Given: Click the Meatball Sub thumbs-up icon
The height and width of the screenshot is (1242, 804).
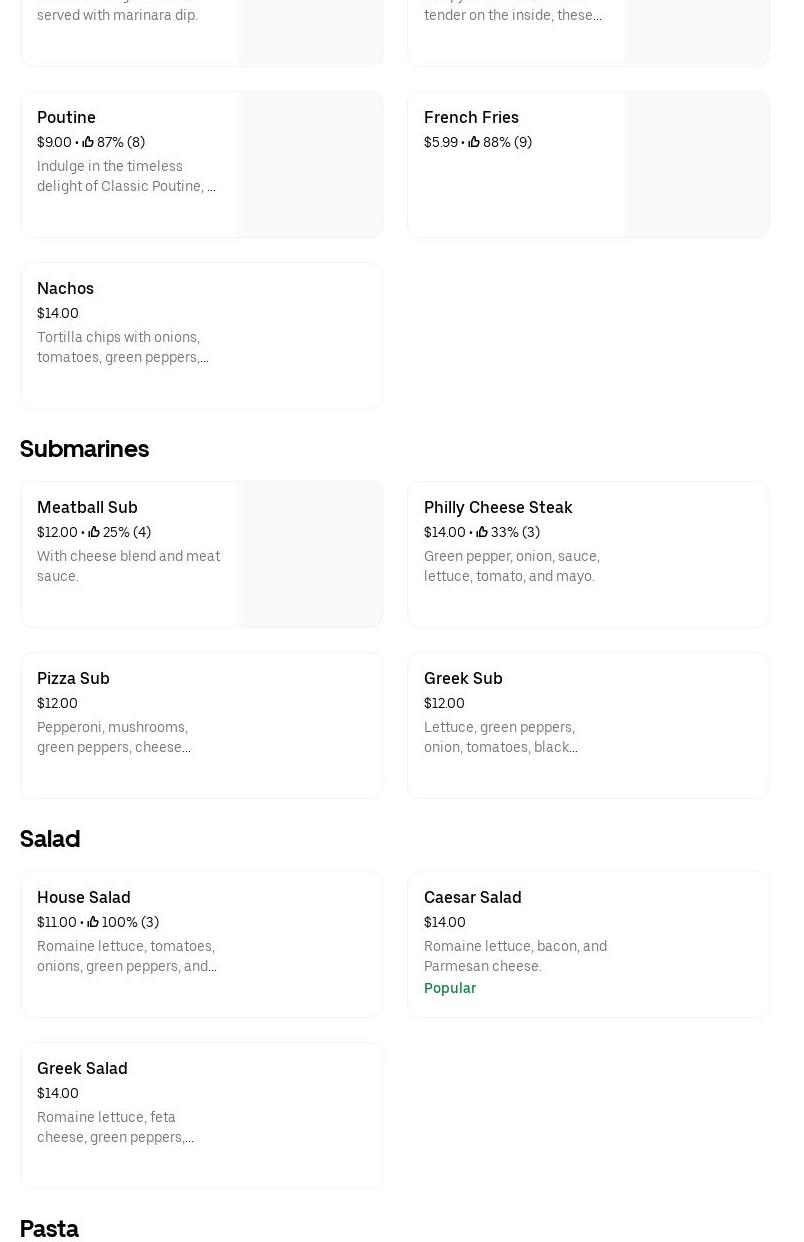Looking at the screenshot, I should pyautogui.click(x=94, y=533).
